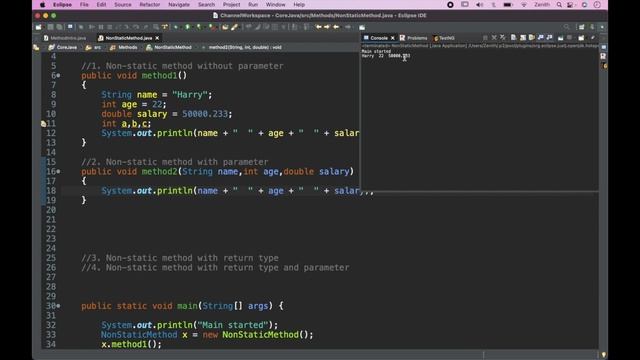Click "Main started" text in console output
Image resolution: width=640 pixels, height=360 pixels.
pyautogui.click(x=376, y=51)
